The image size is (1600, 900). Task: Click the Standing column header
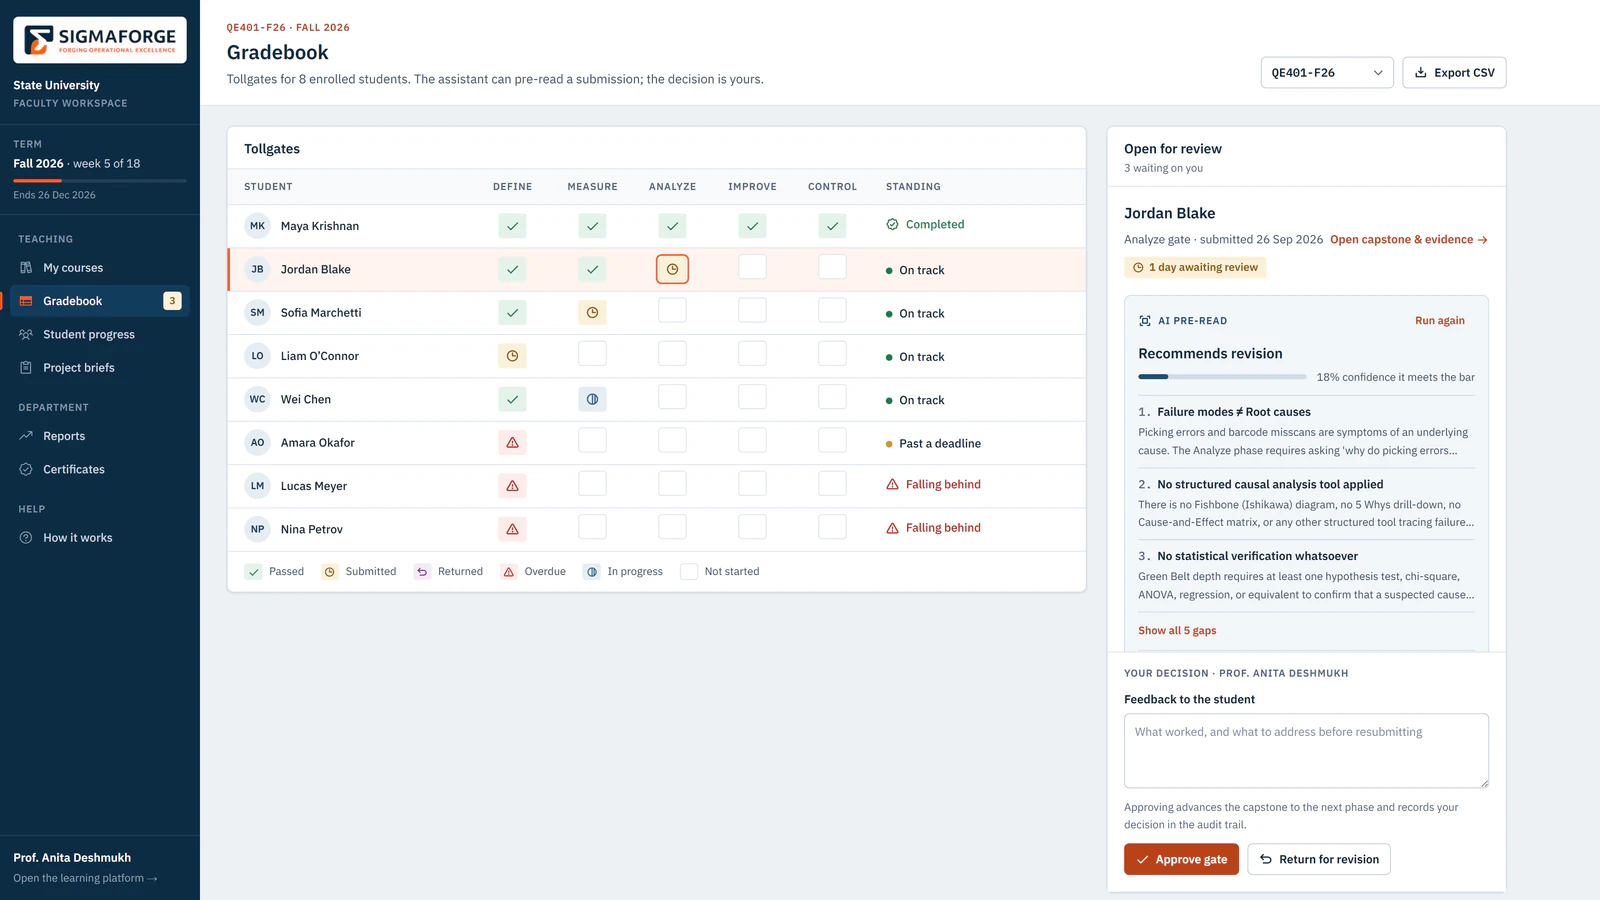pos(913,187)
